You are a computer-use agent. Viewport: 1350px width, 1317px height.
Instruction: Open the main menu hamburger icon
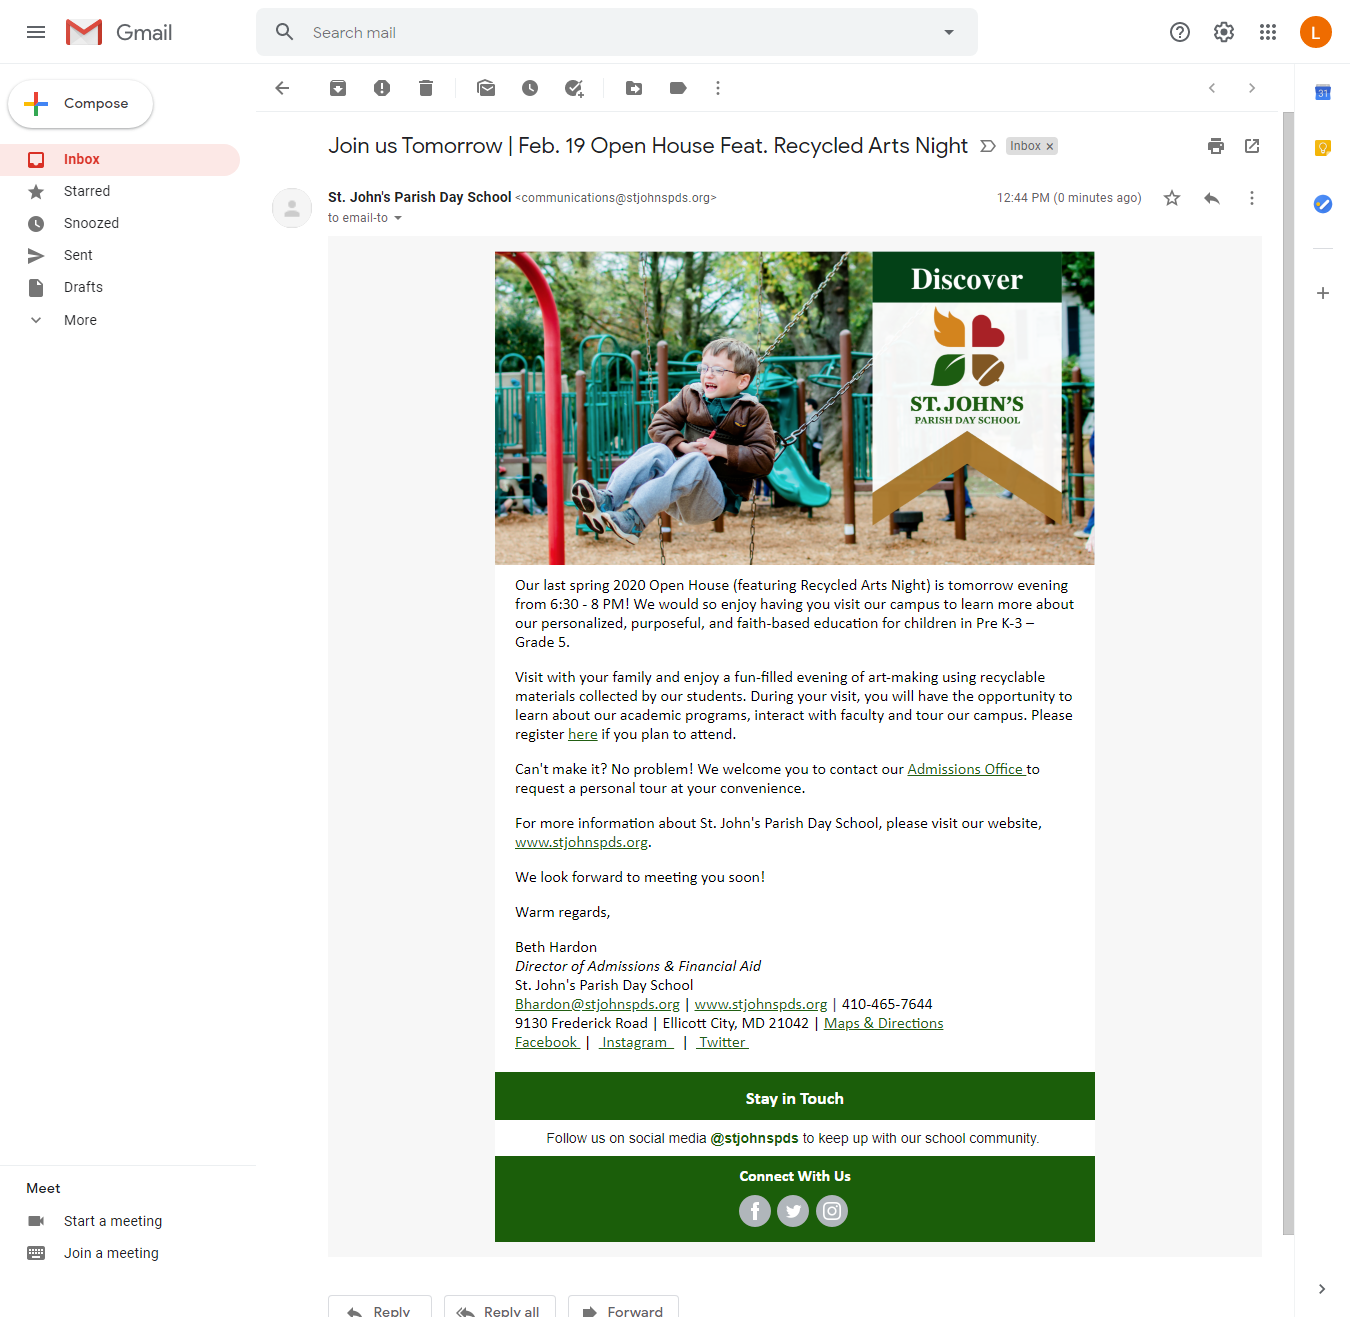pyautogui.click(x=36, y=32)
